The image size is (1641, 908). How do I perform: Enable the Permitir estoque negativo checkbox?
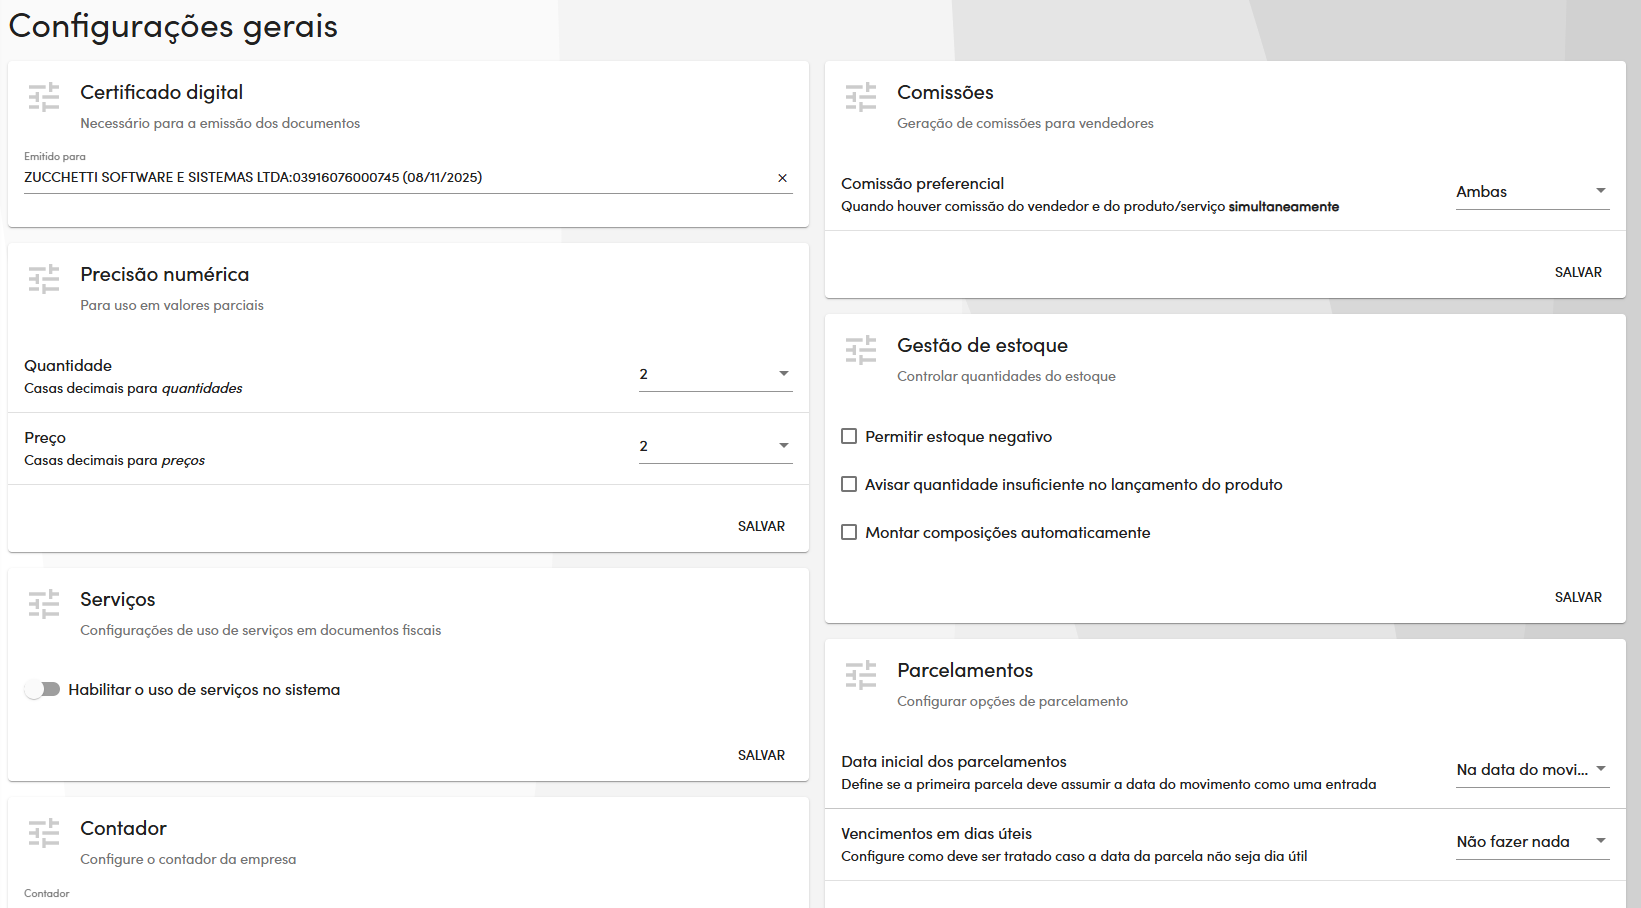[x=849, y=436]
